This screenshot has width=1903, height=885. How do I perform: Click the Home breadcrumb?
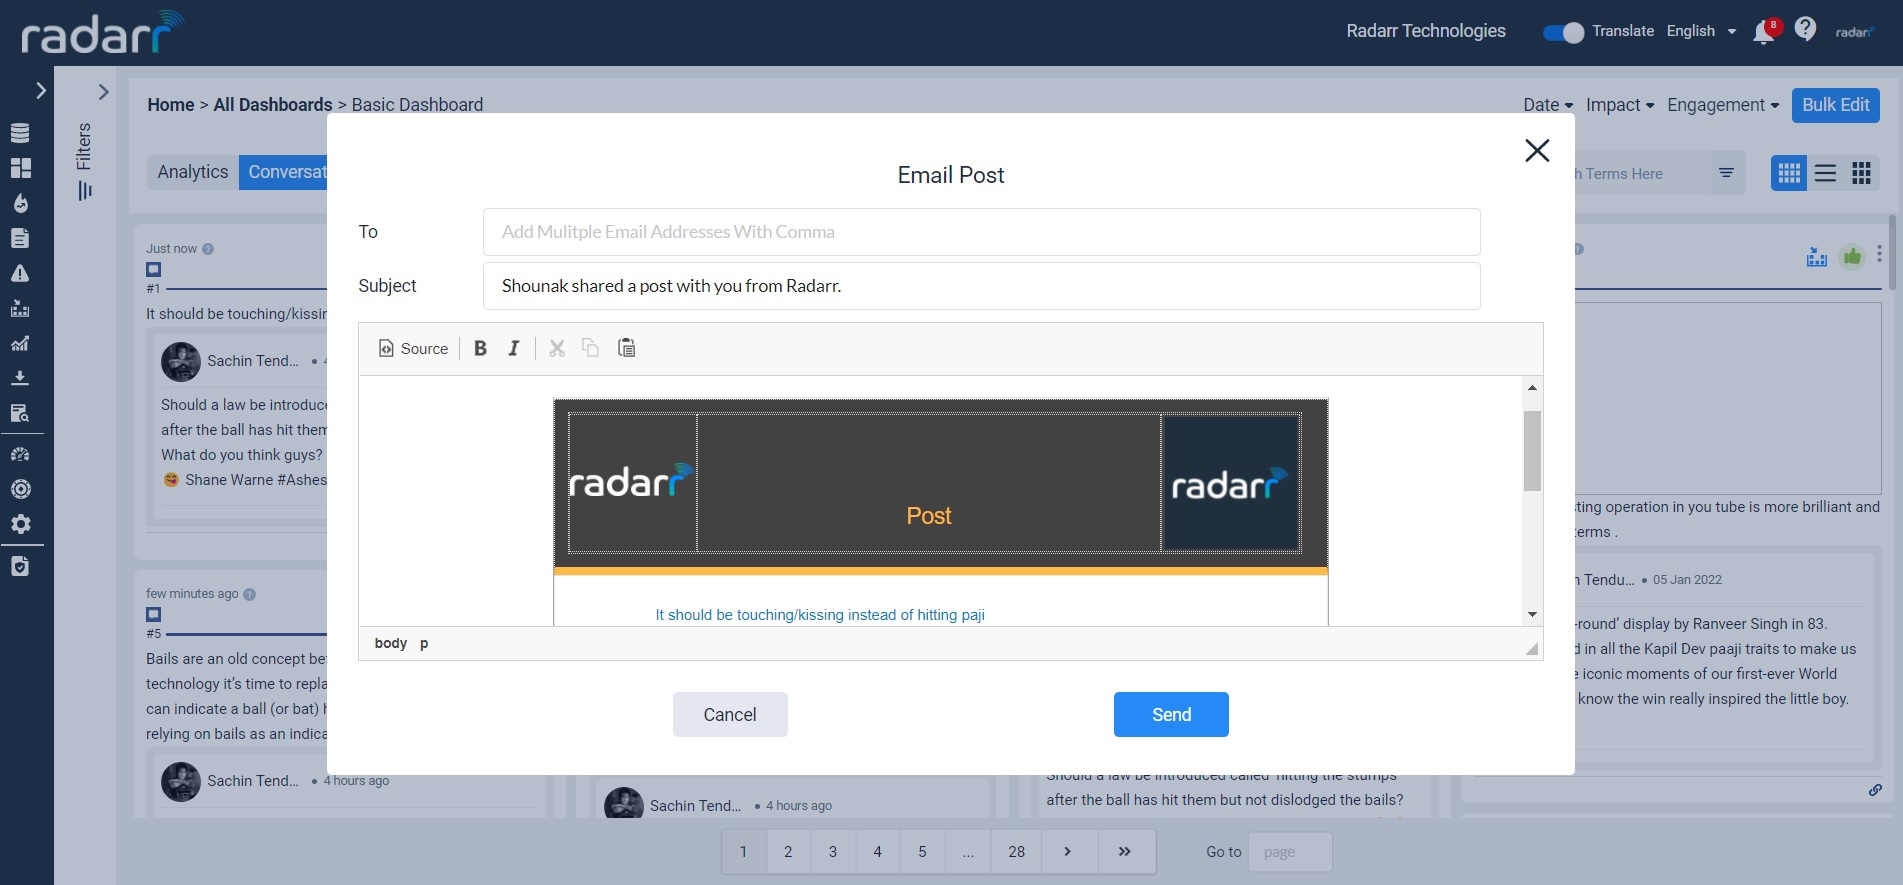pyautogui.click(x=171, y=105)
